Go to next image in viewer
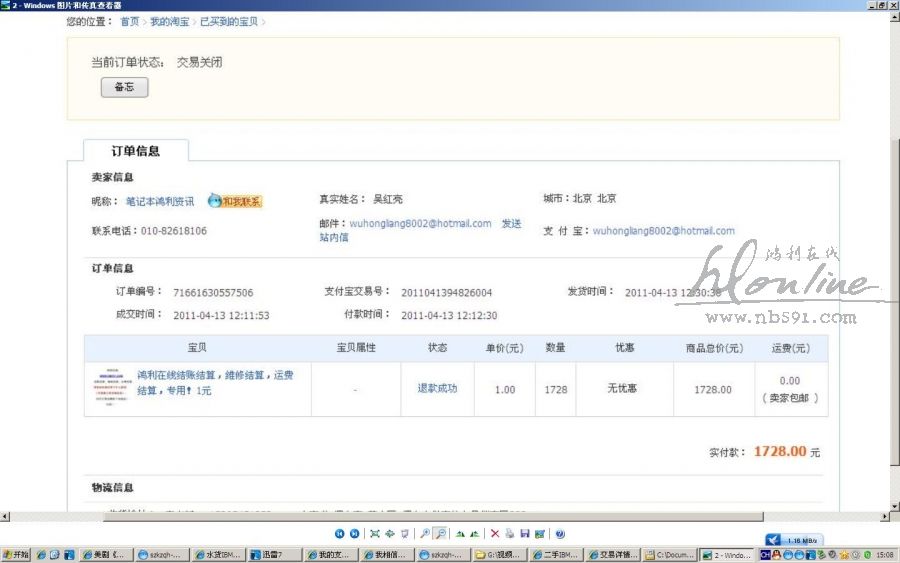This screenshot has height=563, width=900. point(354,534)
